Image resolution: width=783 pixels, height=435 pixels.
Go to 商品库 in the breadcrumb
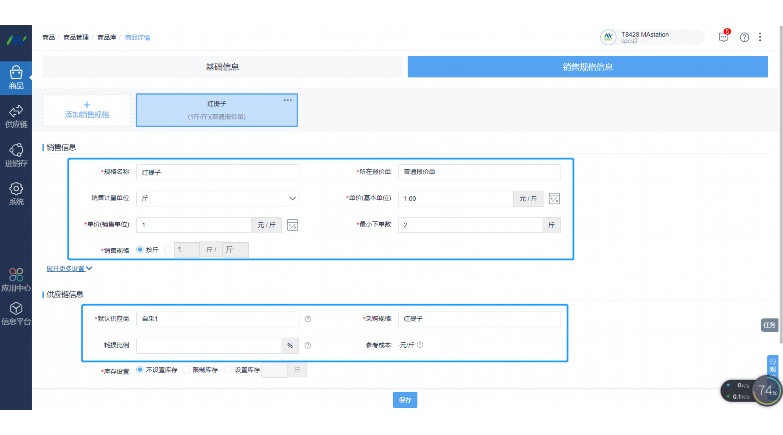pyautogui.click(x=106, y=37)
